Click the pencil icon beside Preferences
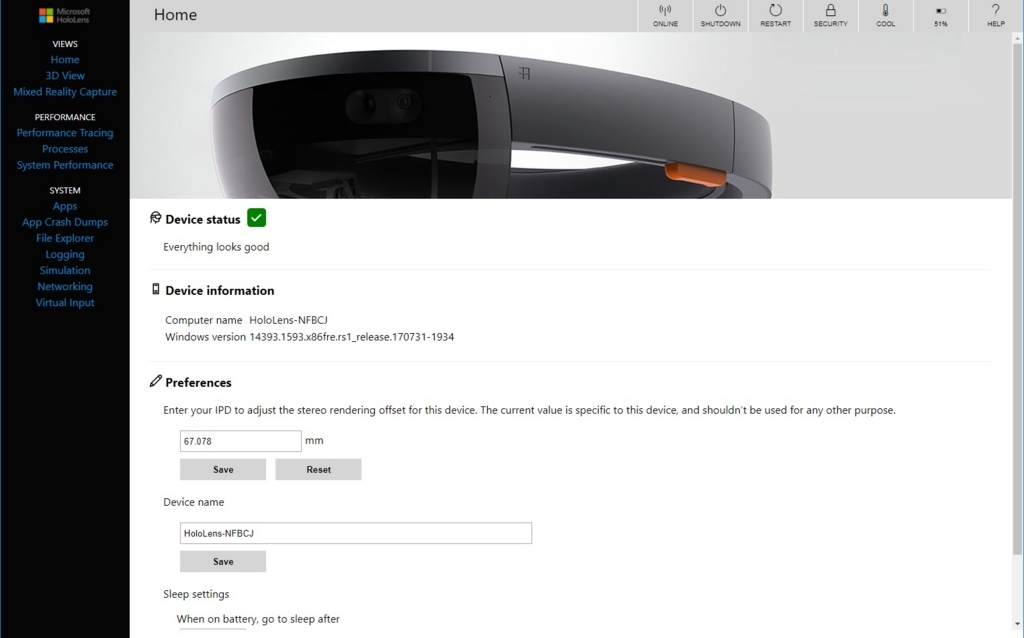This screenshot has width=1024, height=638. tap(155, 381)
